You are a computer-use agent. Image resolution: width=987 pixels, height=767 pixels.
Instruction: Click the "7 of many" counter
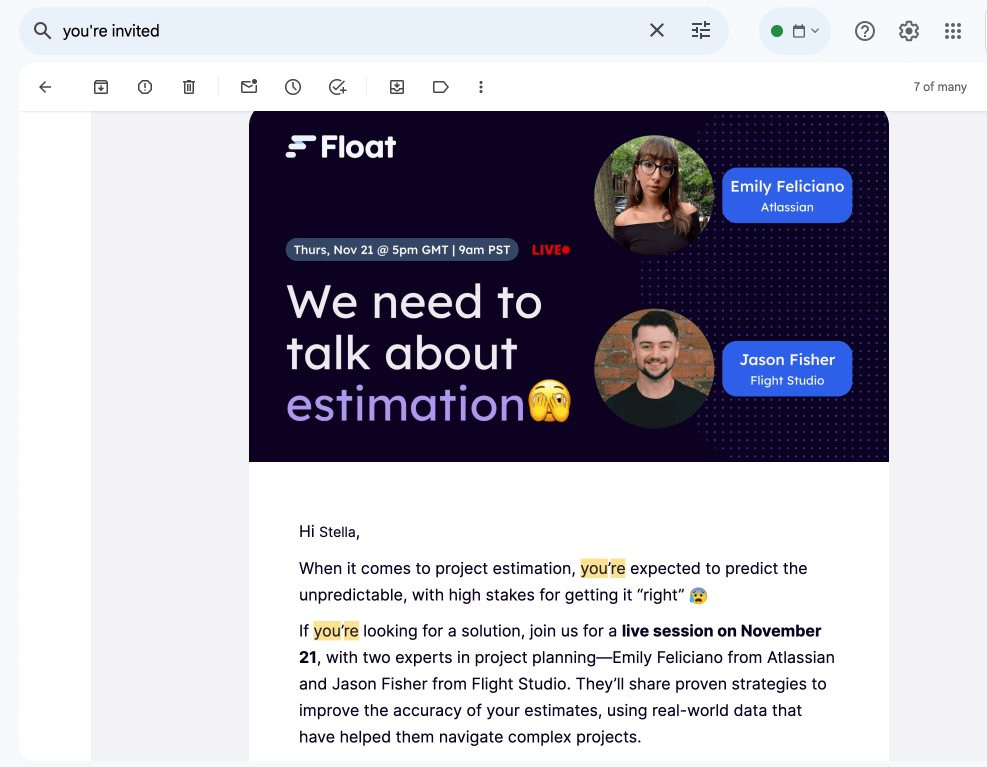coord(940,87)
